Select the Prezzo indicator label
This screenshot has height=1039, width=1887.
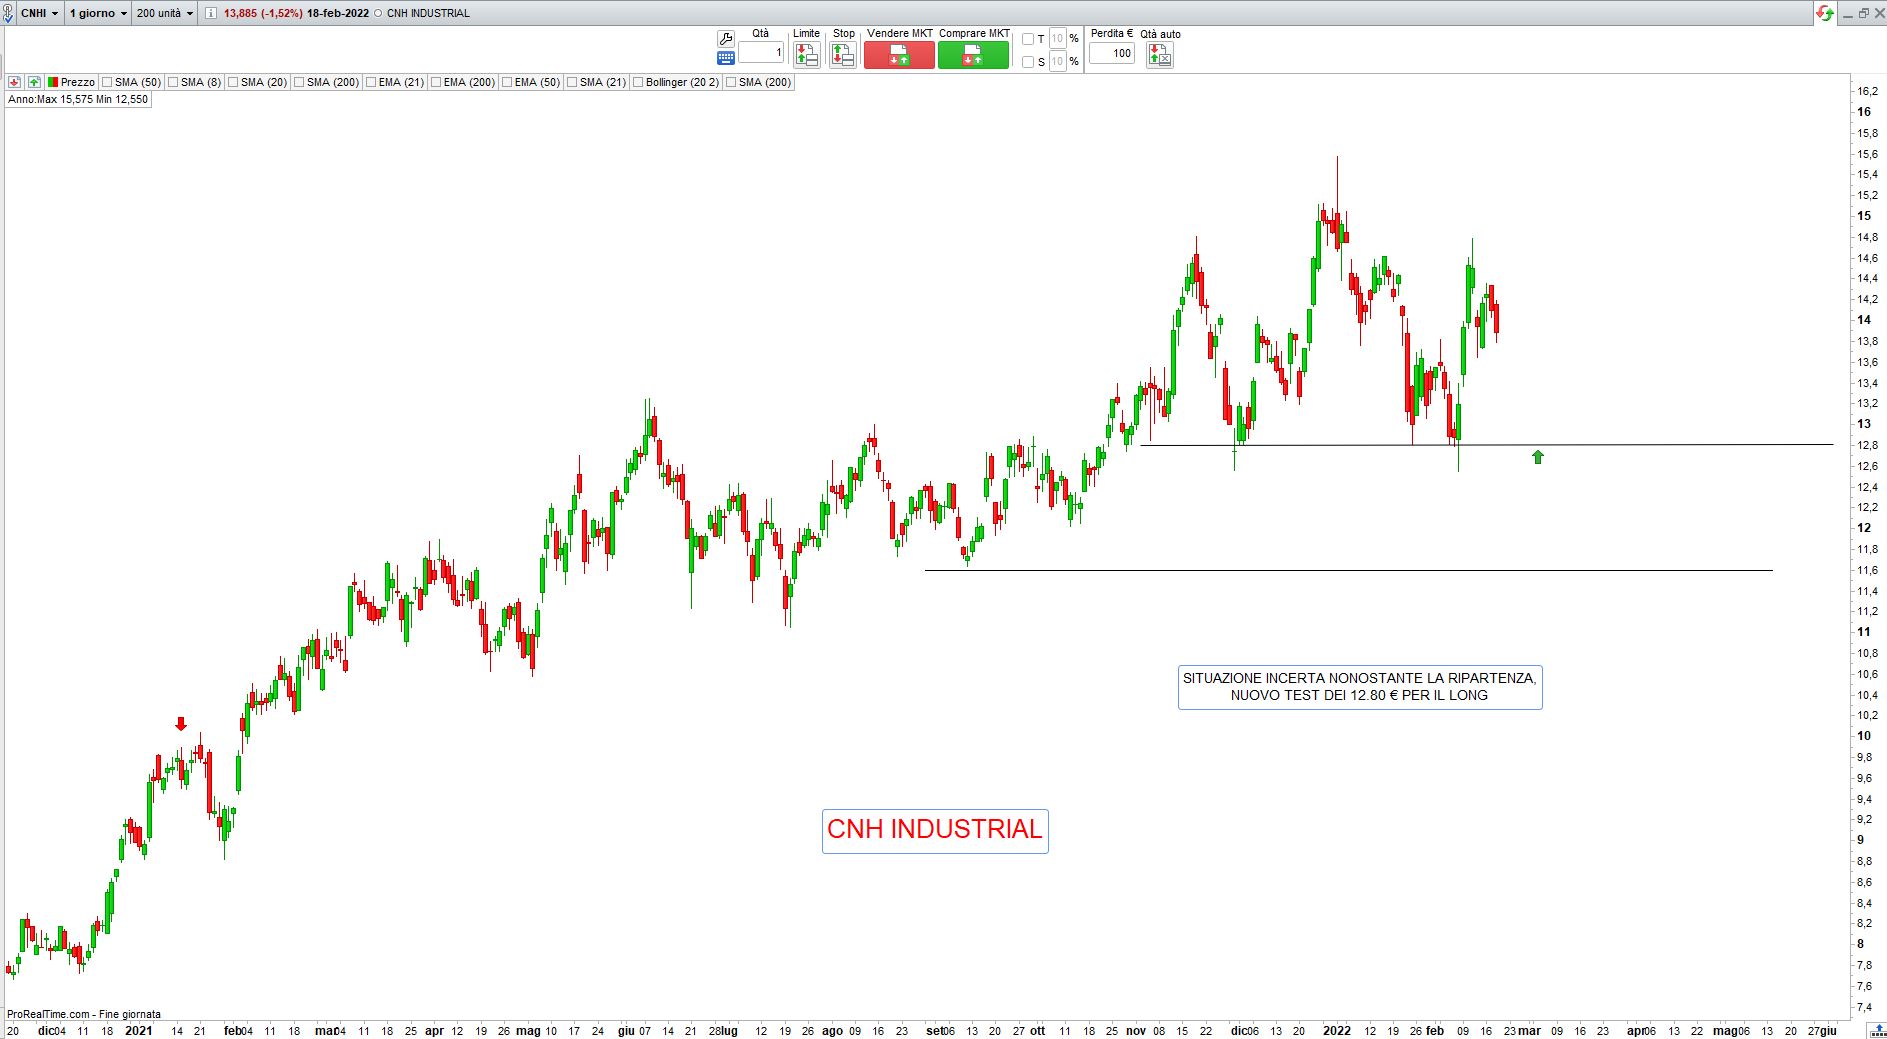coord(76,82)
